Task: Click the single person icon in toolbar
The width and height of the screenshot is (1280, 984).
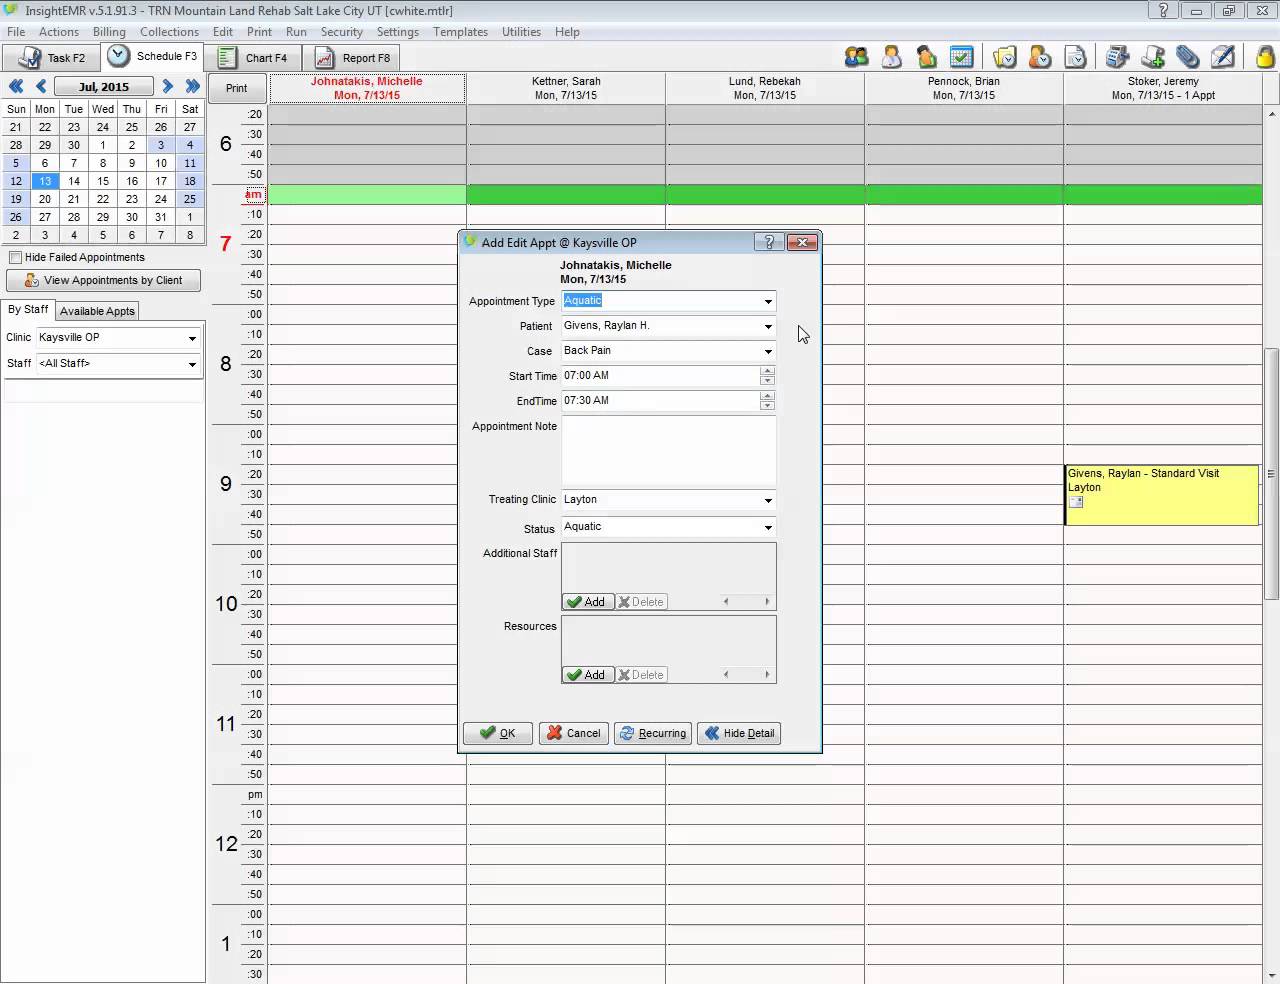Action: pyautogui.click(x=891, y=57)
